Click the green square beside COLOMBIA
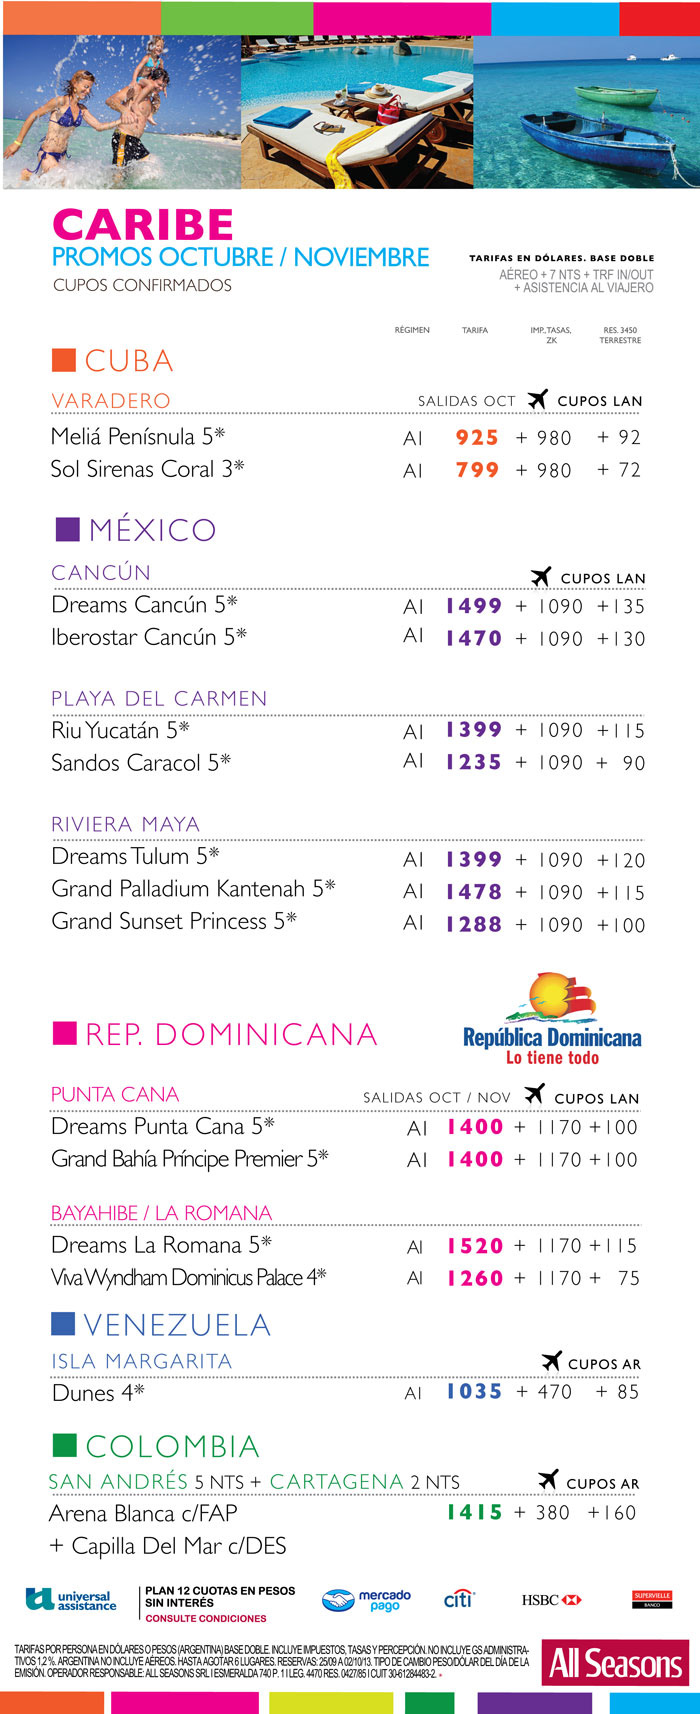The width and height of the screenshot is (700, 1714). (x=64, y=1445)
